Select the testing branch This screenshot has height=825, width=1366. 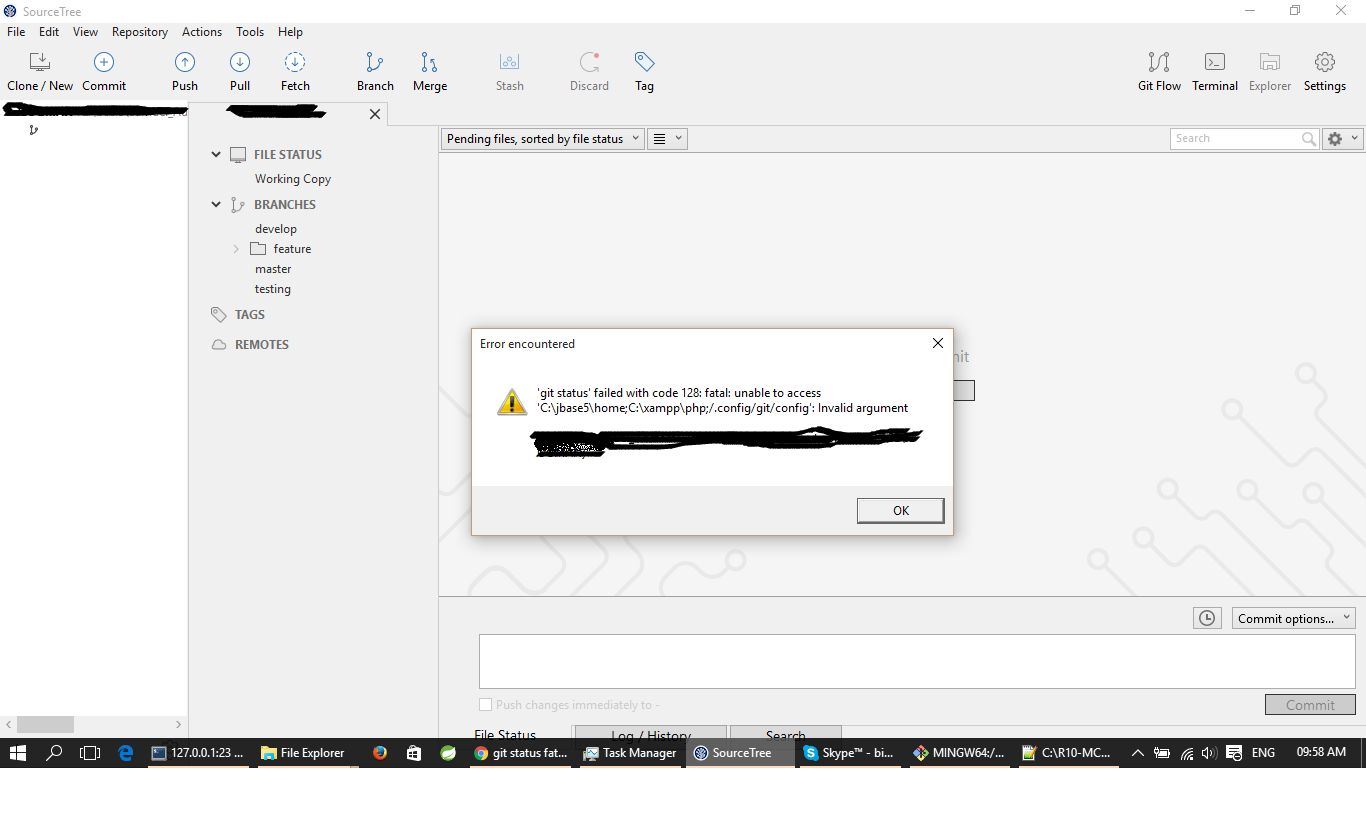(x=273, y=289)
